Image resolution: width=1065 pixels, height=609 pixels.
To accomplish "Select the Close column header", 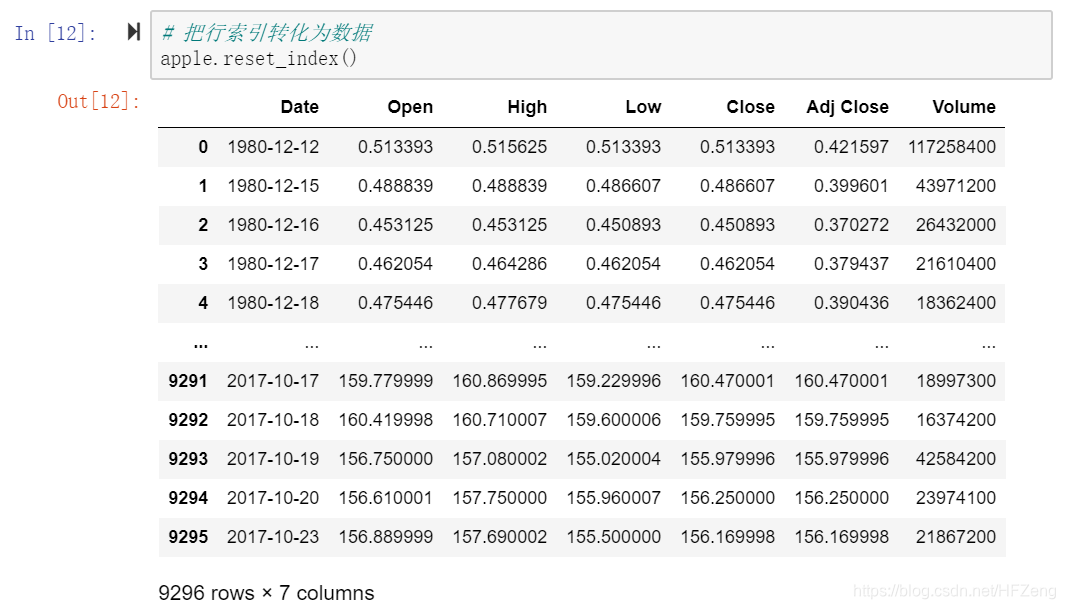I will tap(751, 107).
